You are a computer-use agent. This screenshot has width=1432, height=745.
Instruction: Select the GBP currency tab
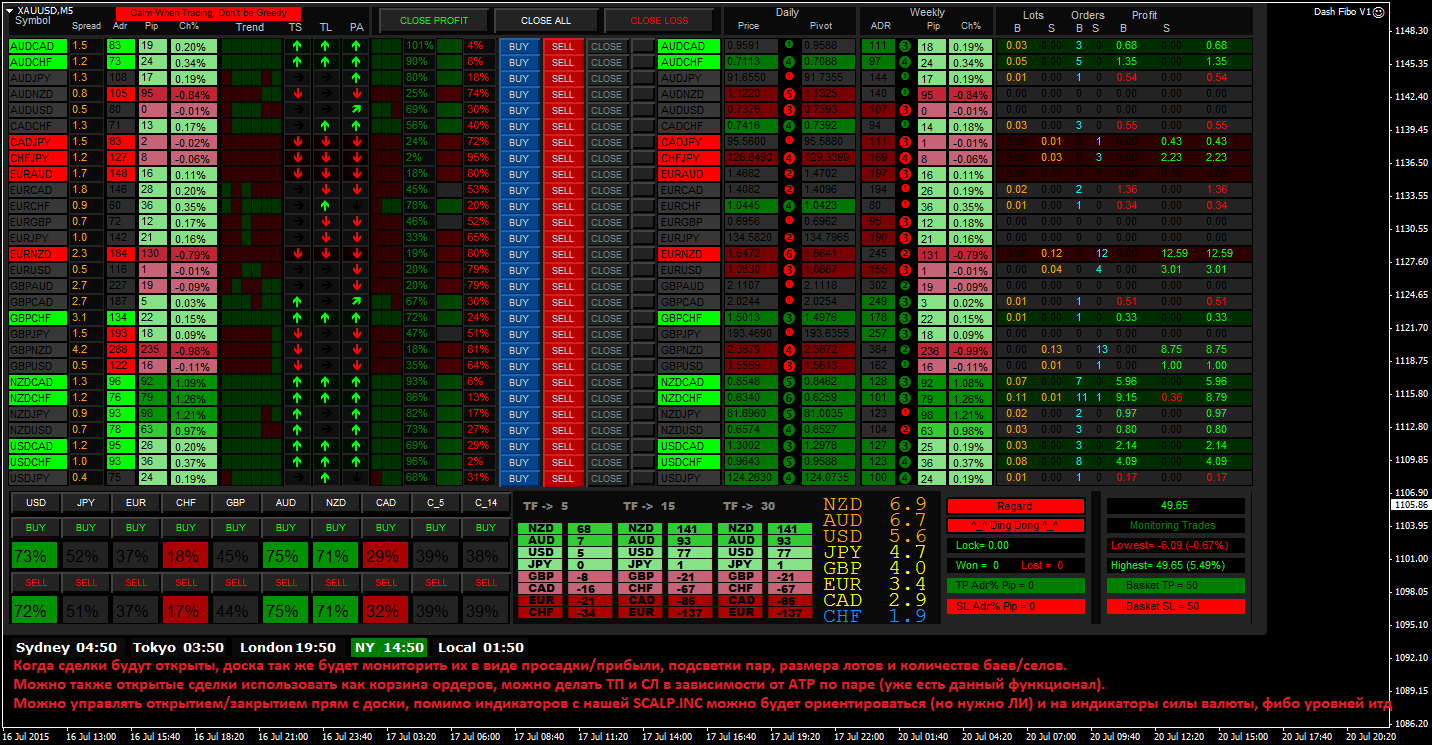pos(236,502)
